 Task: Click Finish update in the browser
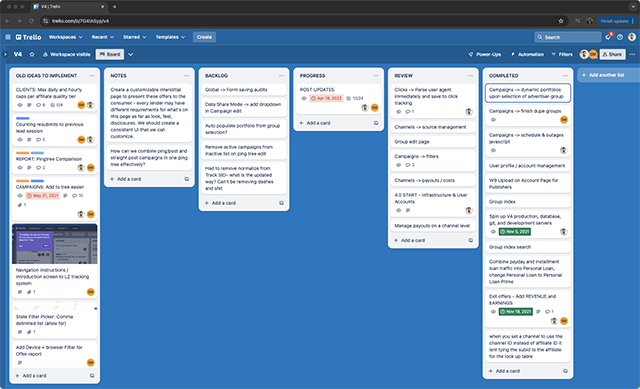pyautogui.click(x=617, y=21)
